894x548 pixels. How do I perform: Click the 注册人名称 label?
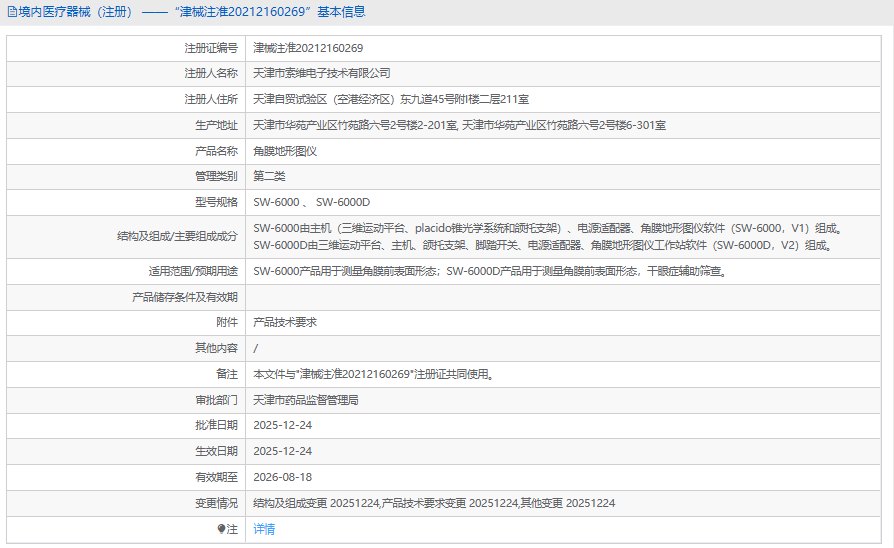coord(211,74)
